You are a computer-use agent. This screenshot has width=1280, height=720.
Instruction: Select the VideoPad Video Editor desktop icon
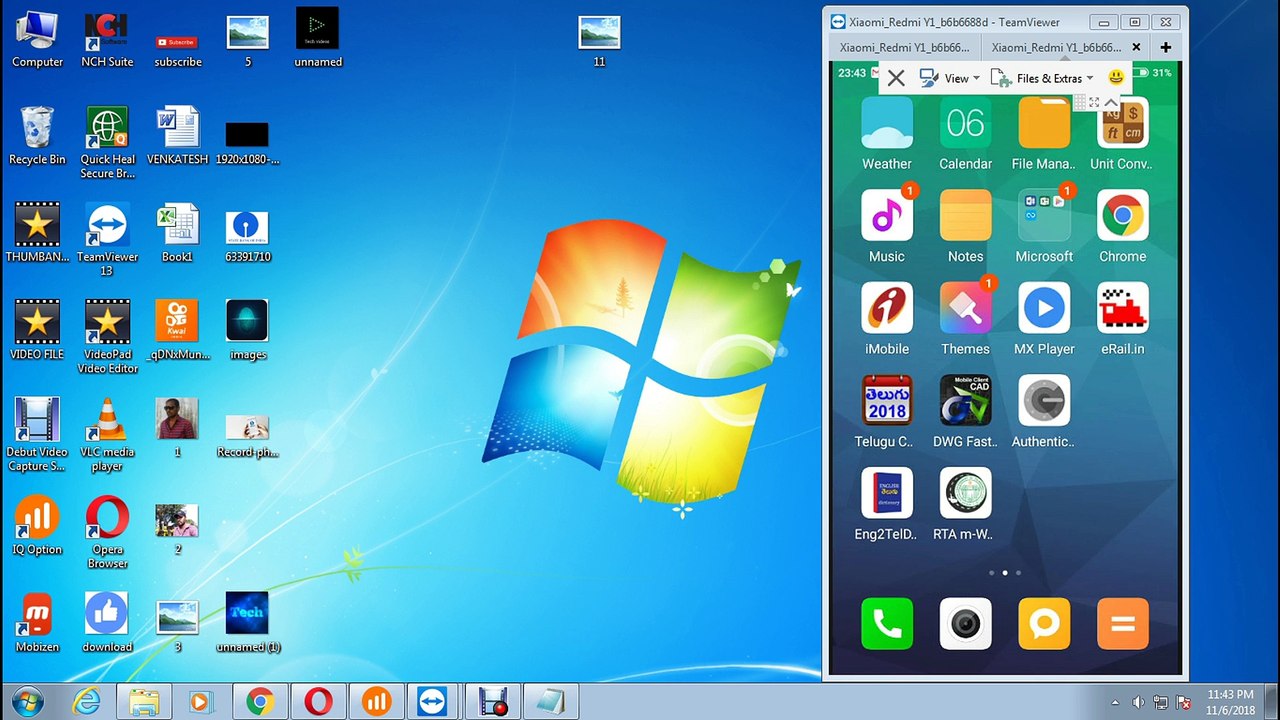tap(107, 337)
